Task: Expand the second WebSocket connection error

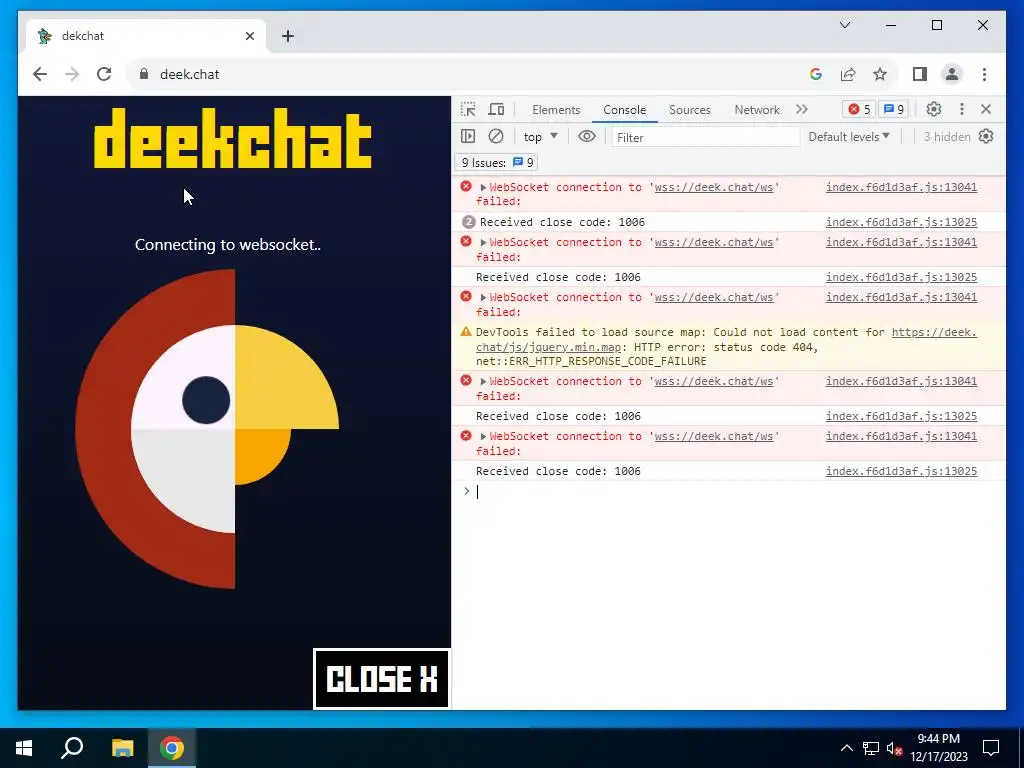Action: click(483, 242)
